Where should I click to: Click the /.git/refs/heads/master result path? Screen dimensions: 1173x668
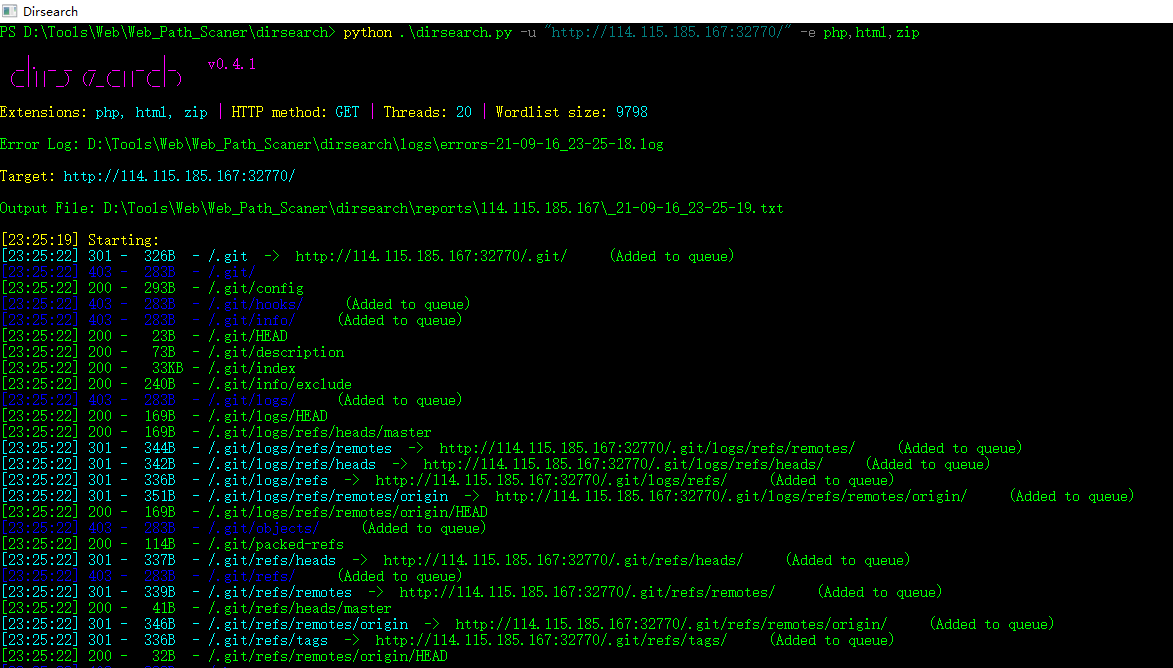(x=300, y=608)
